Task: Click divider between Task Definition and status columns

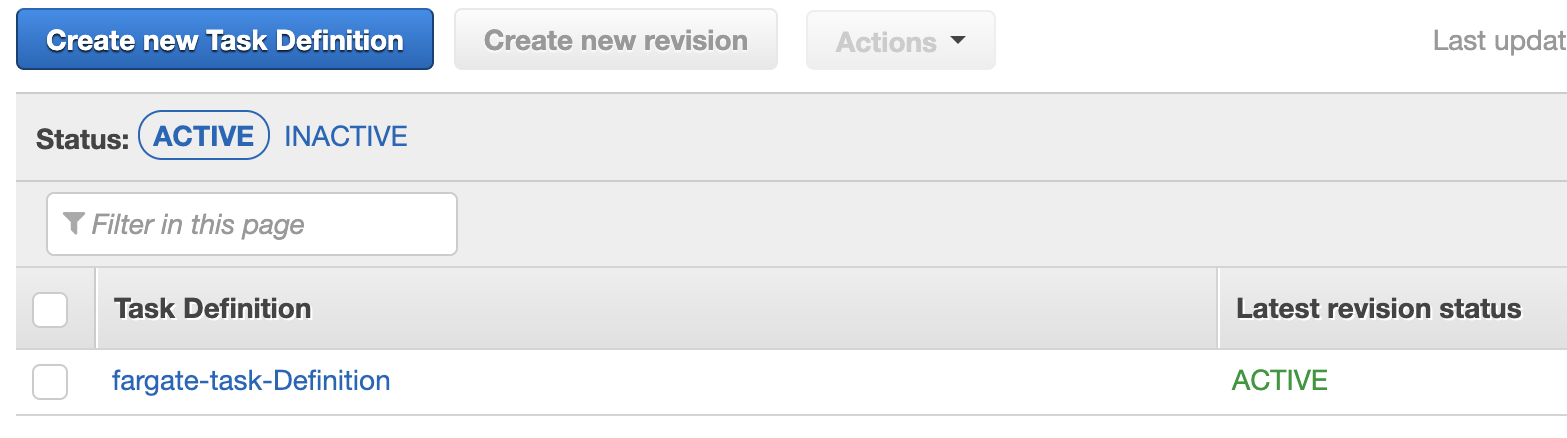Action: pos(1217,308)
